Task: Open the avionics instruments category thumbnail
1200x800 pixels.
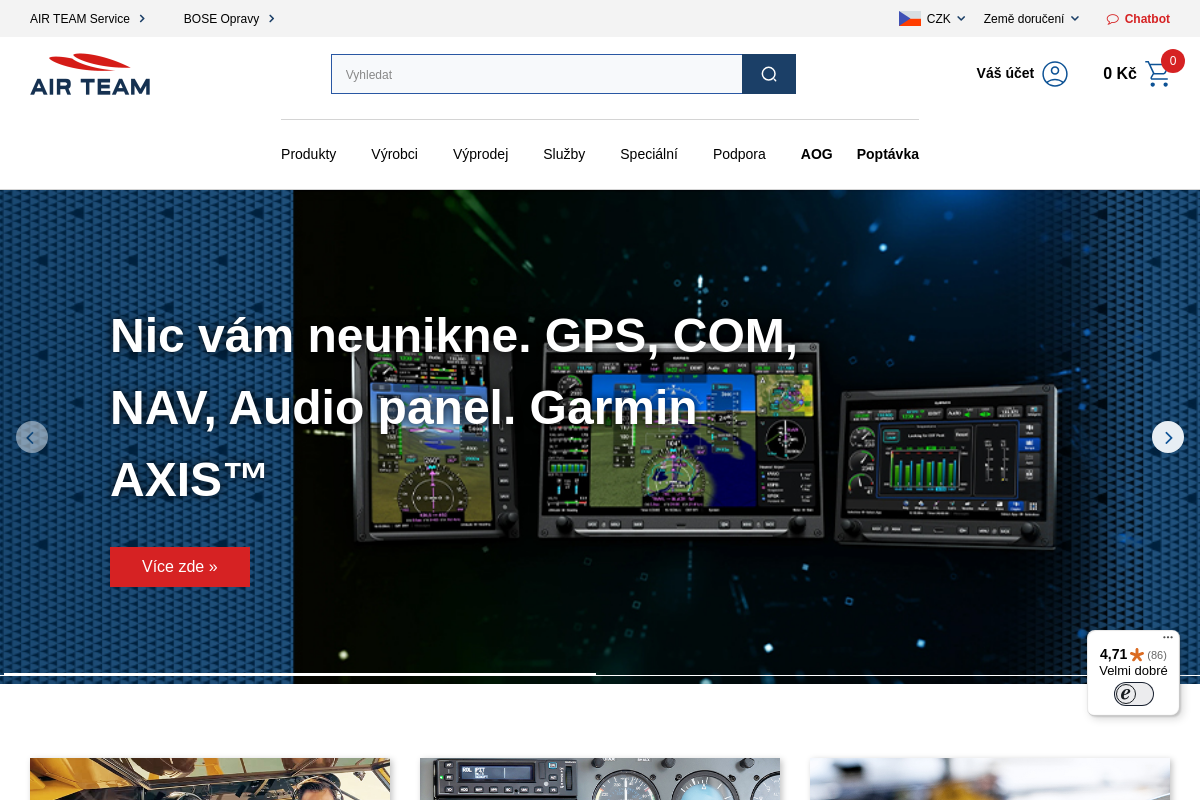Action: tap(600, 779)
